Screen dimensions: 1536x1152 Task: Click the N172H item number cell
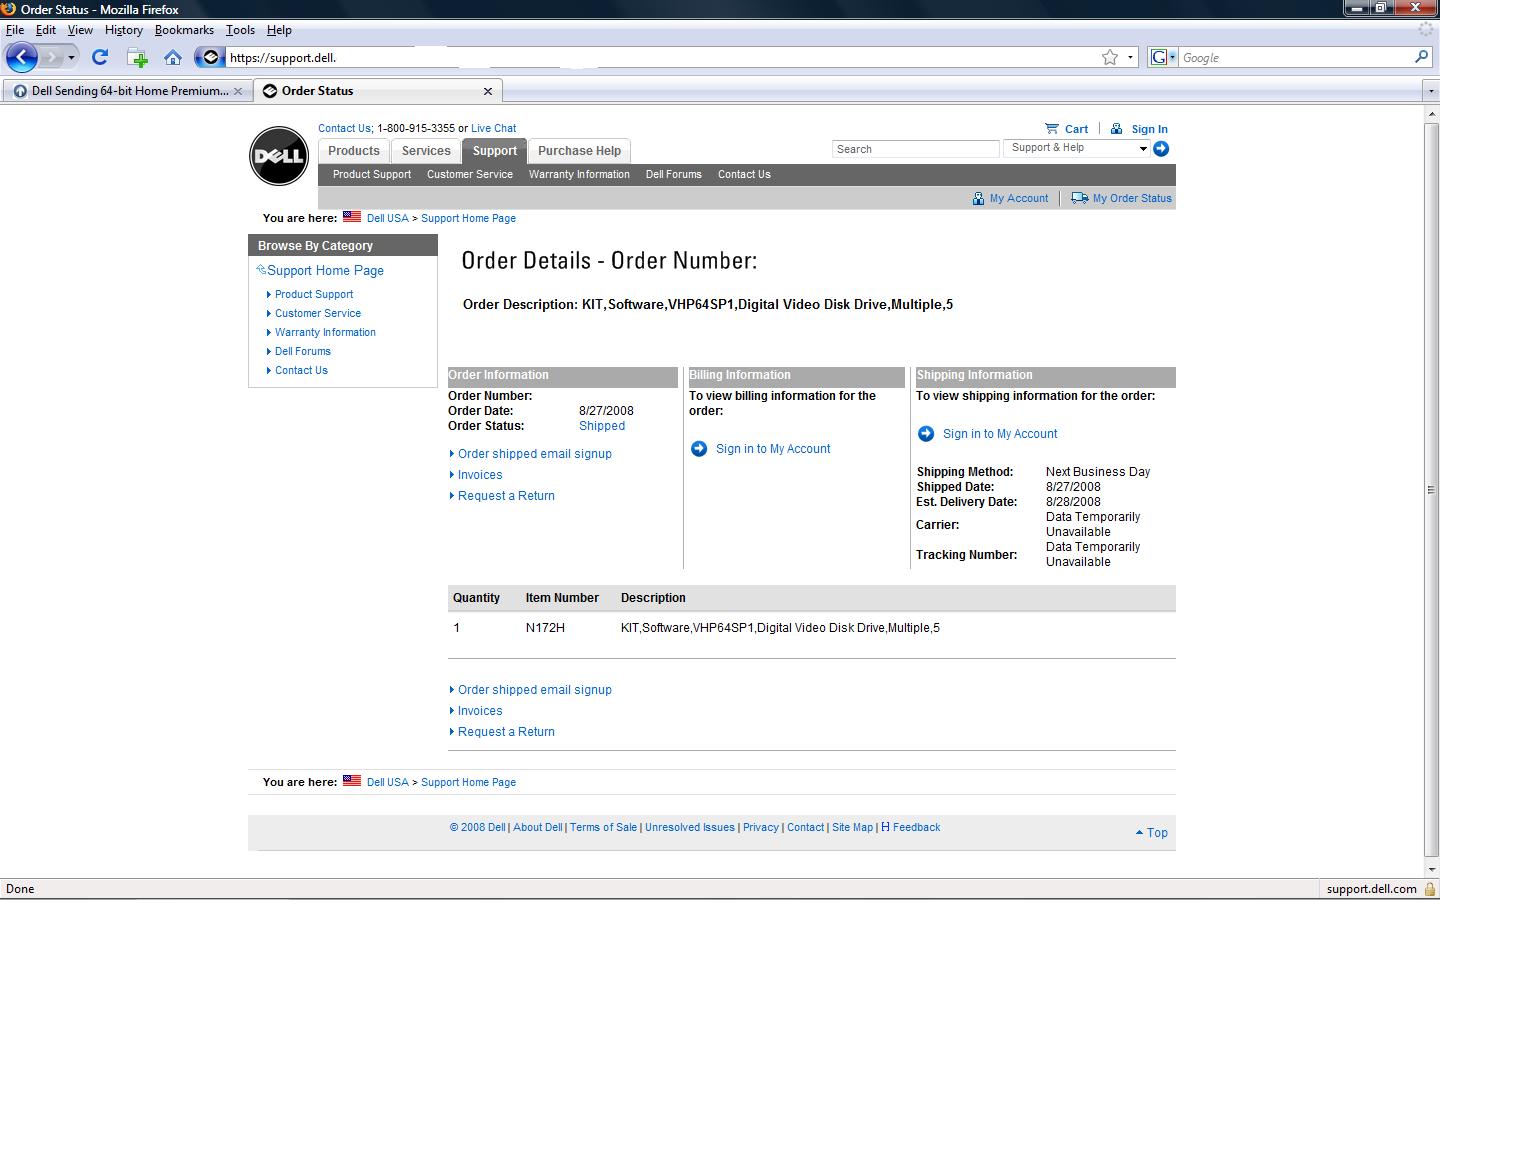tap(545, 628)
